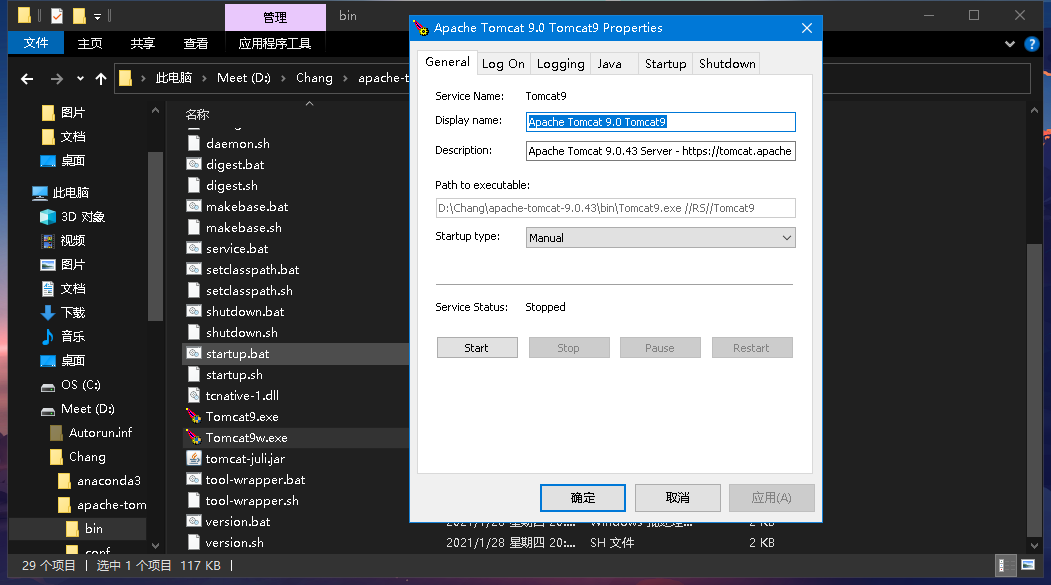
Task: Switch to the Shutdown tab
Action: pyautogui.click(x=727, y=64)
